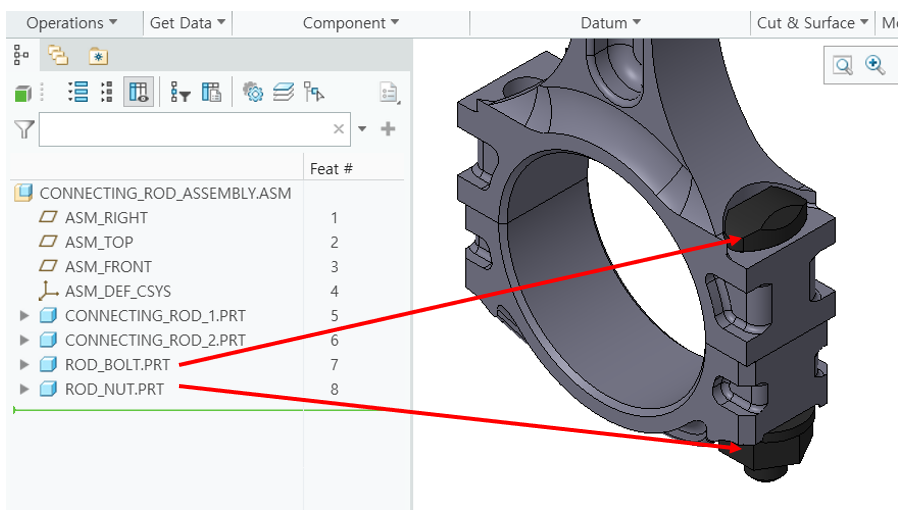Select the ASM_FRONT datum plane

pyautogui.click(x=108, y=267)
